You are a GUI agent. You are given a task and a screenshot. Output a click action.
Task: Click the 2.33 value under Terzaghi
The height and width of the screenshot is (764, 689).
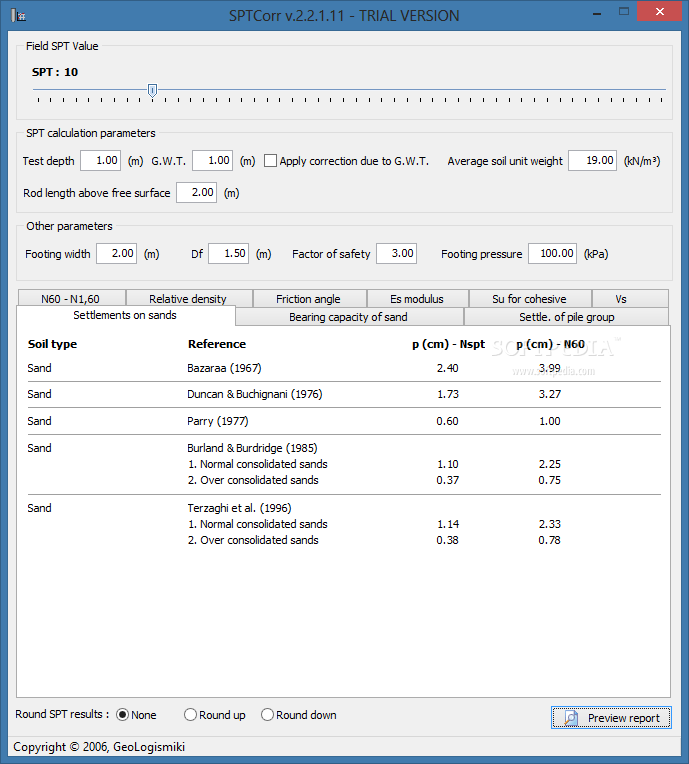coord(550,524)
